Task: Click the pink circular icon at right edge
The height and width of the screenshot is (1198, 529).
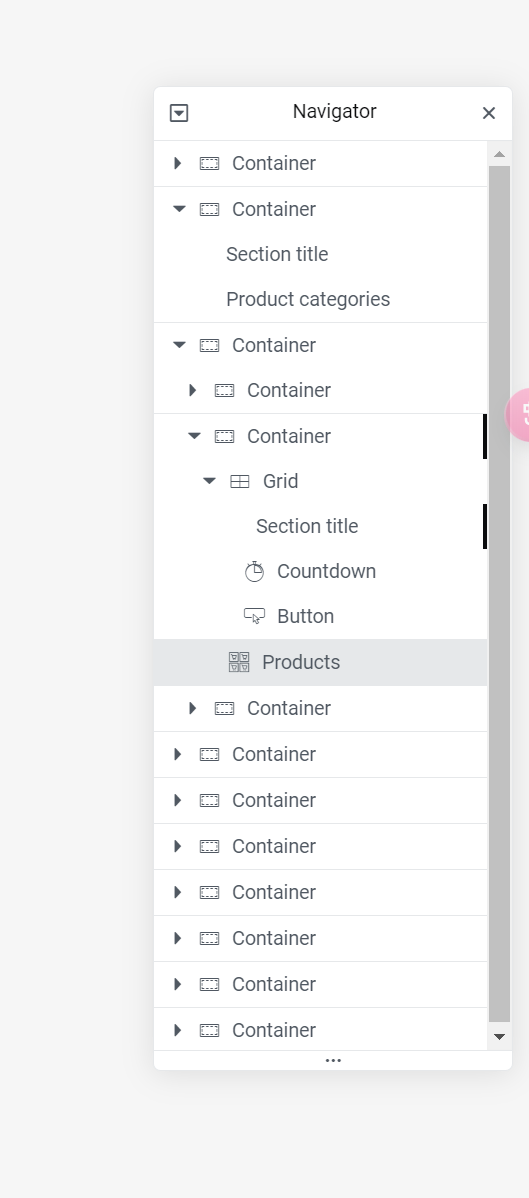Action: click(518, 415)
